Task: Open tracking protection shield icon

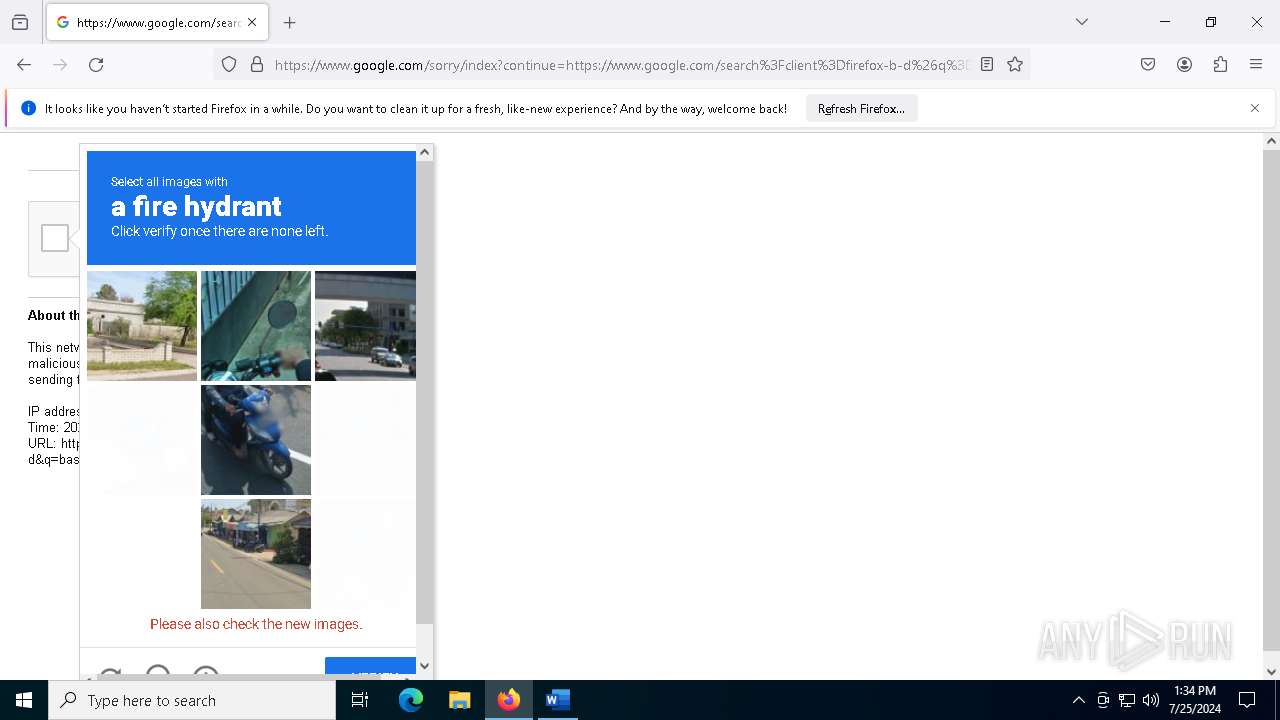Action: point(229,65)
